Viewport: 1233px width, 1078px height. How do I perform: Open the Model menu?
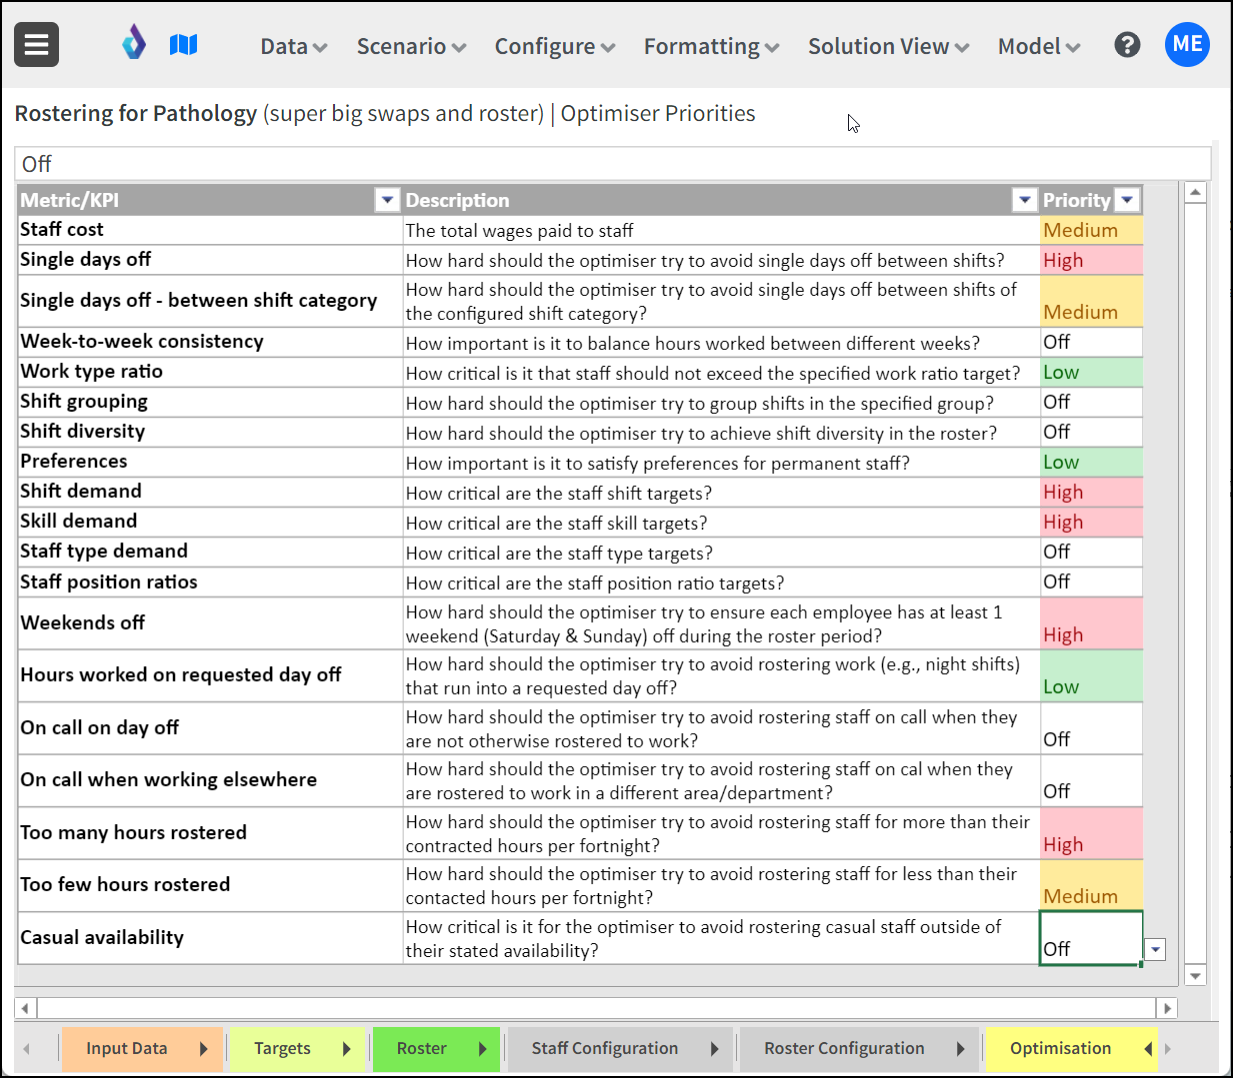coord(1039,47)
